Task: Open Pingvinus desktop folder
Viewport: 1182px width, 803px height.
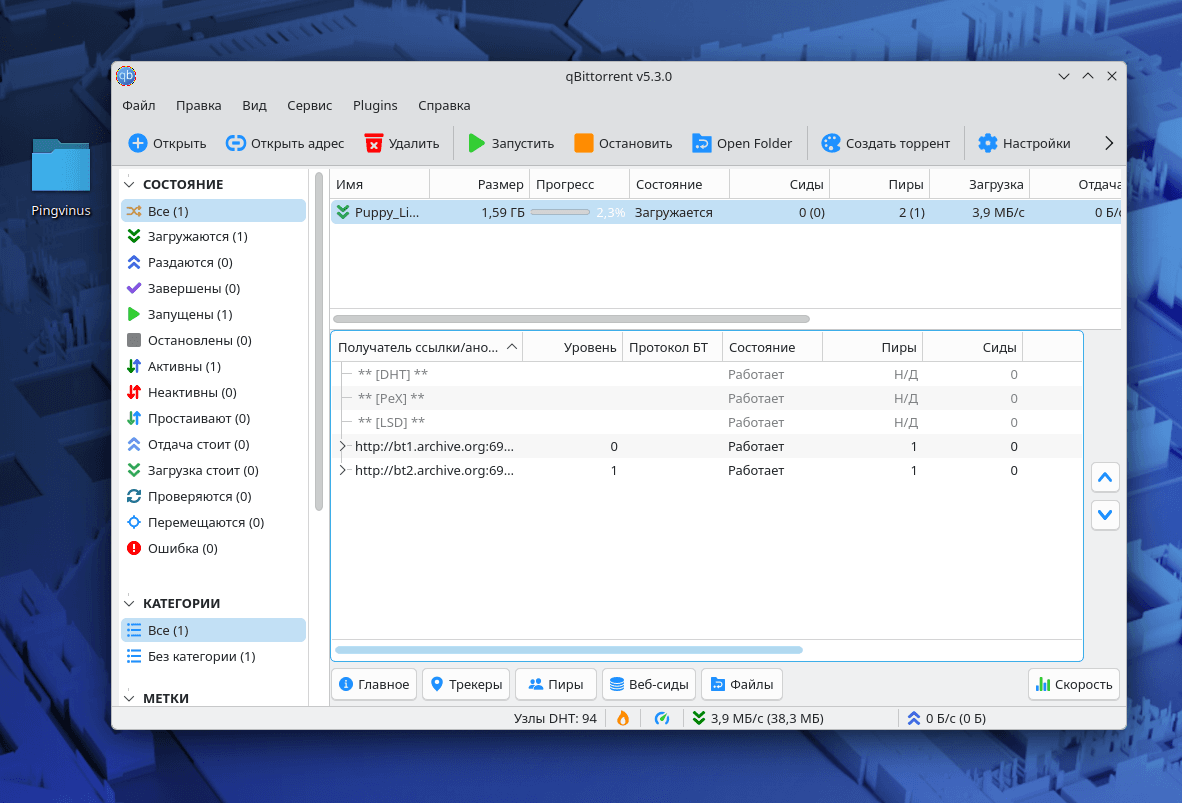Action: 60,178
